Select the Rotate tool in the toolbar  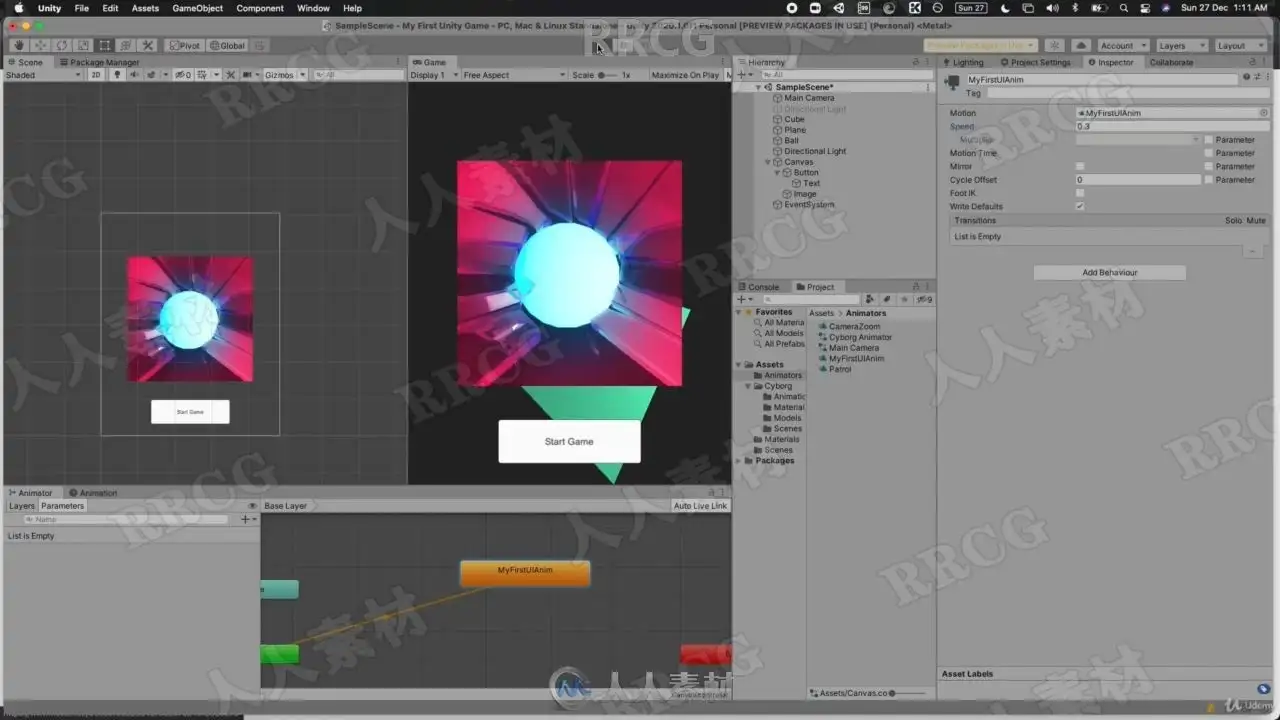point(62,45)
